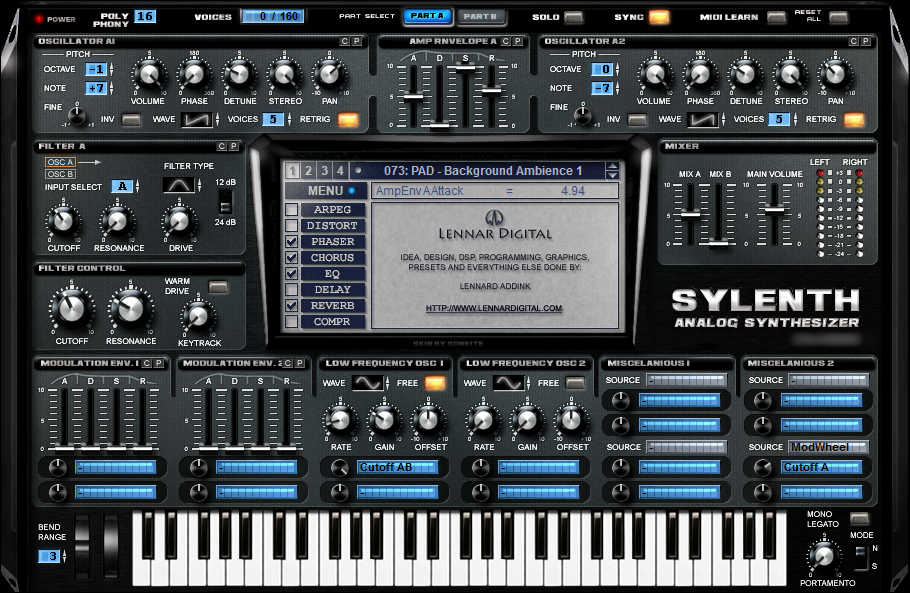Click Filter A Cutoff knob
This screenshot has height=593, width=910.
click(x=63, y=221)
